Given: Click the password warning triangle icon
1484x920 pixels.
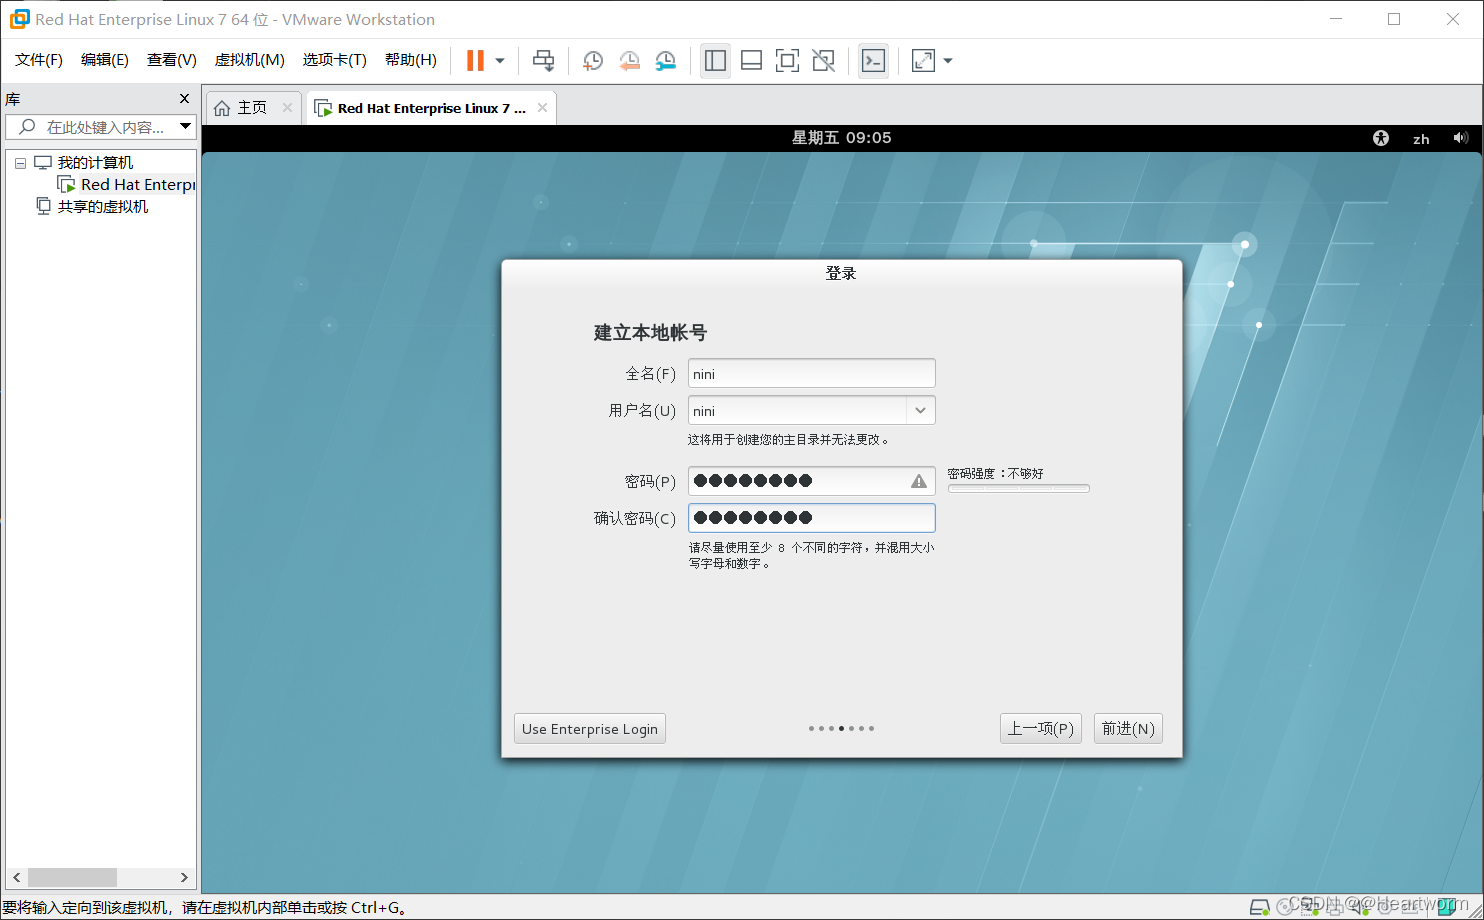Looking at the screenshot, I should [919, 481].
